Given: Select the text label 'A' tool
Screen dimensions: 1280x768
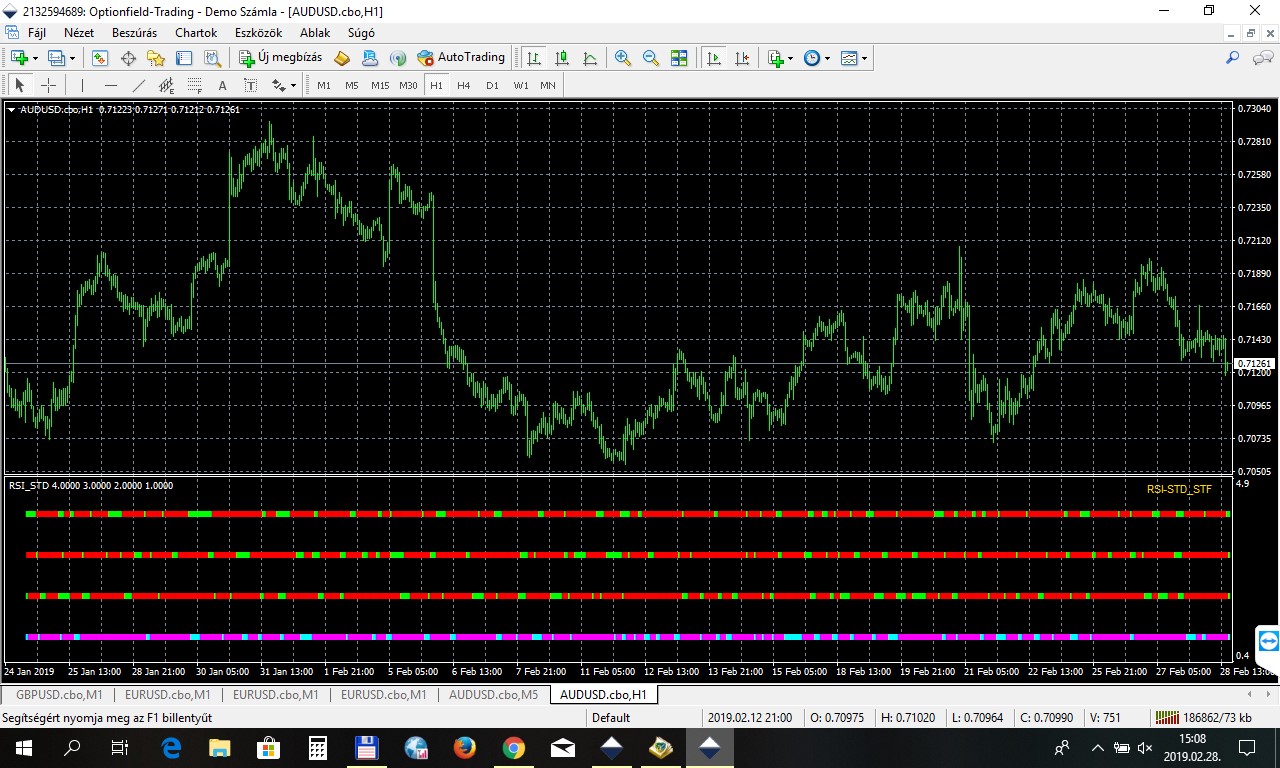Looking at the screenshot, I should point(222,85).
